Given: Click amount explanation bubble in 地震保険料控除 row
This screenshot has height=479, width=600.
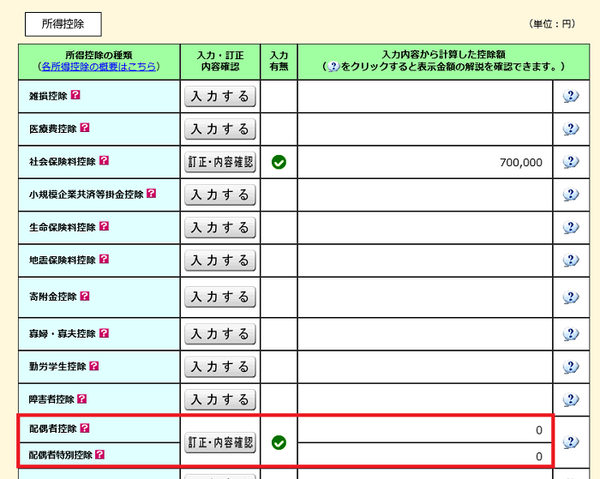Looking at the screenshot, I should (571, 261).
